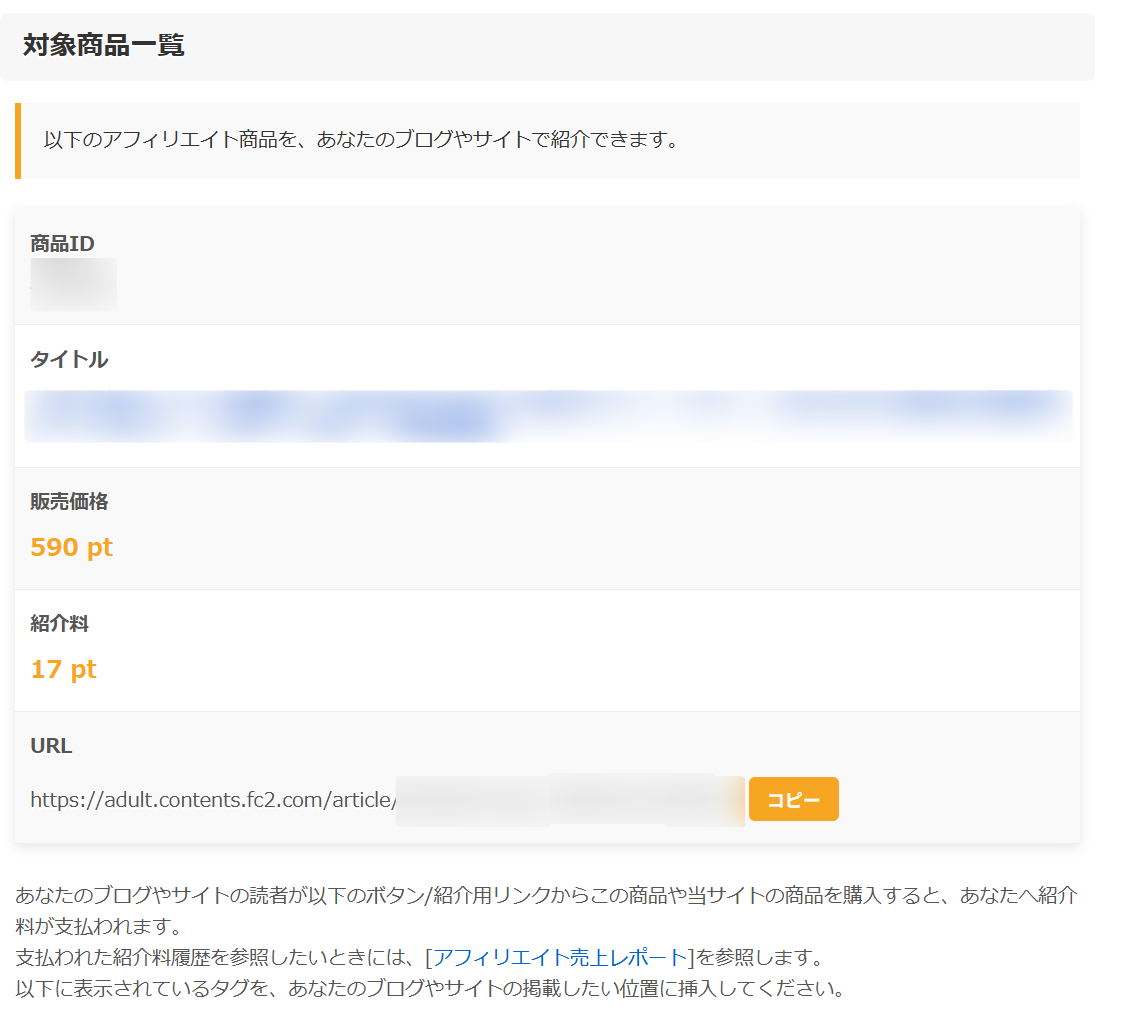
Task: Click the text を参照します after the report link
Action: click(758, 958)
